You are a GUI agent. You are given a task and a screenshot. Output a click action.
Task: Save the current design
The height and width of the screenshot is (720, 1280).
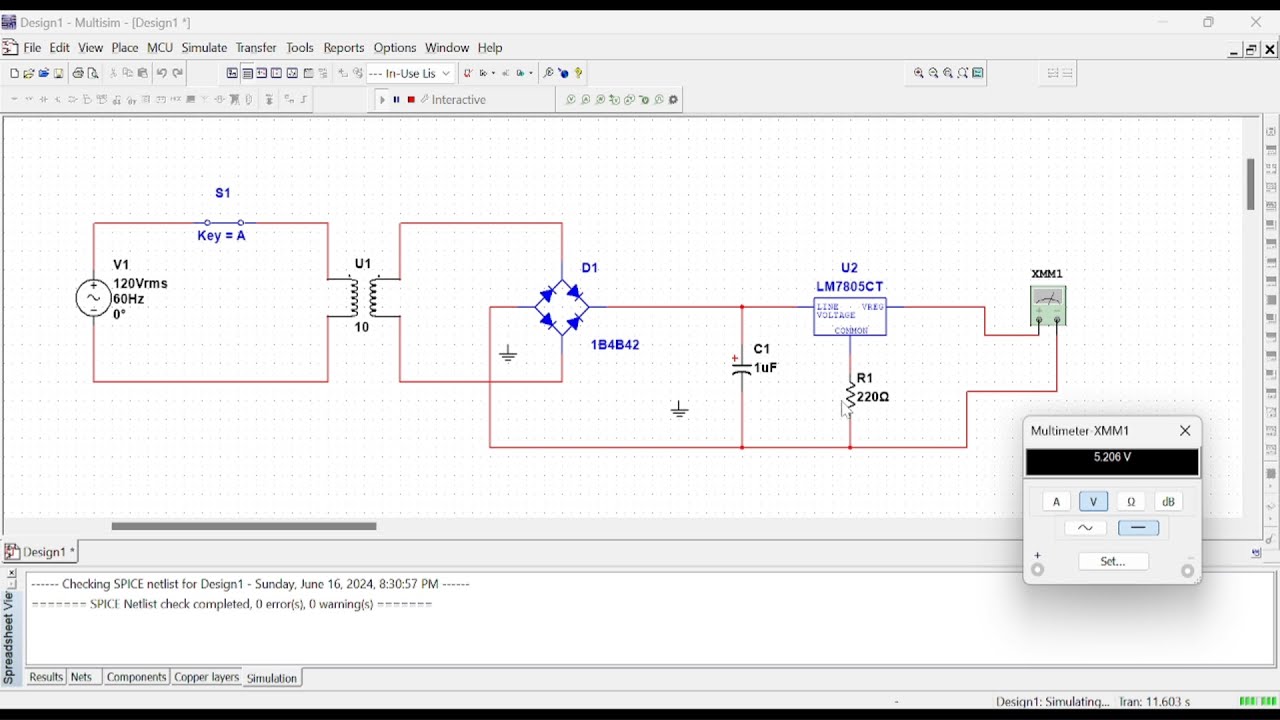point(59,73)
